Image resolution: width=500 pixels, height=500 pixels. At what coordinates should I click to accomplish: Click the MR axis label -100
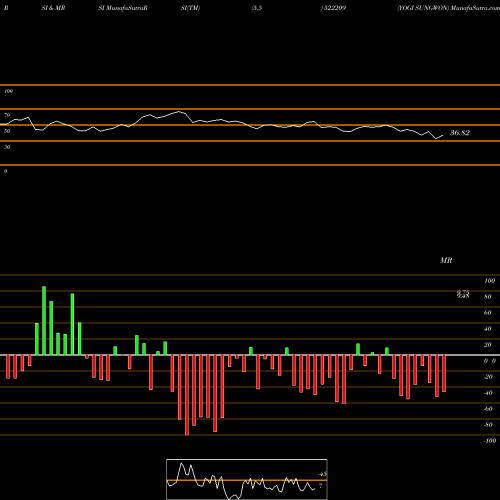click(490, 441)
